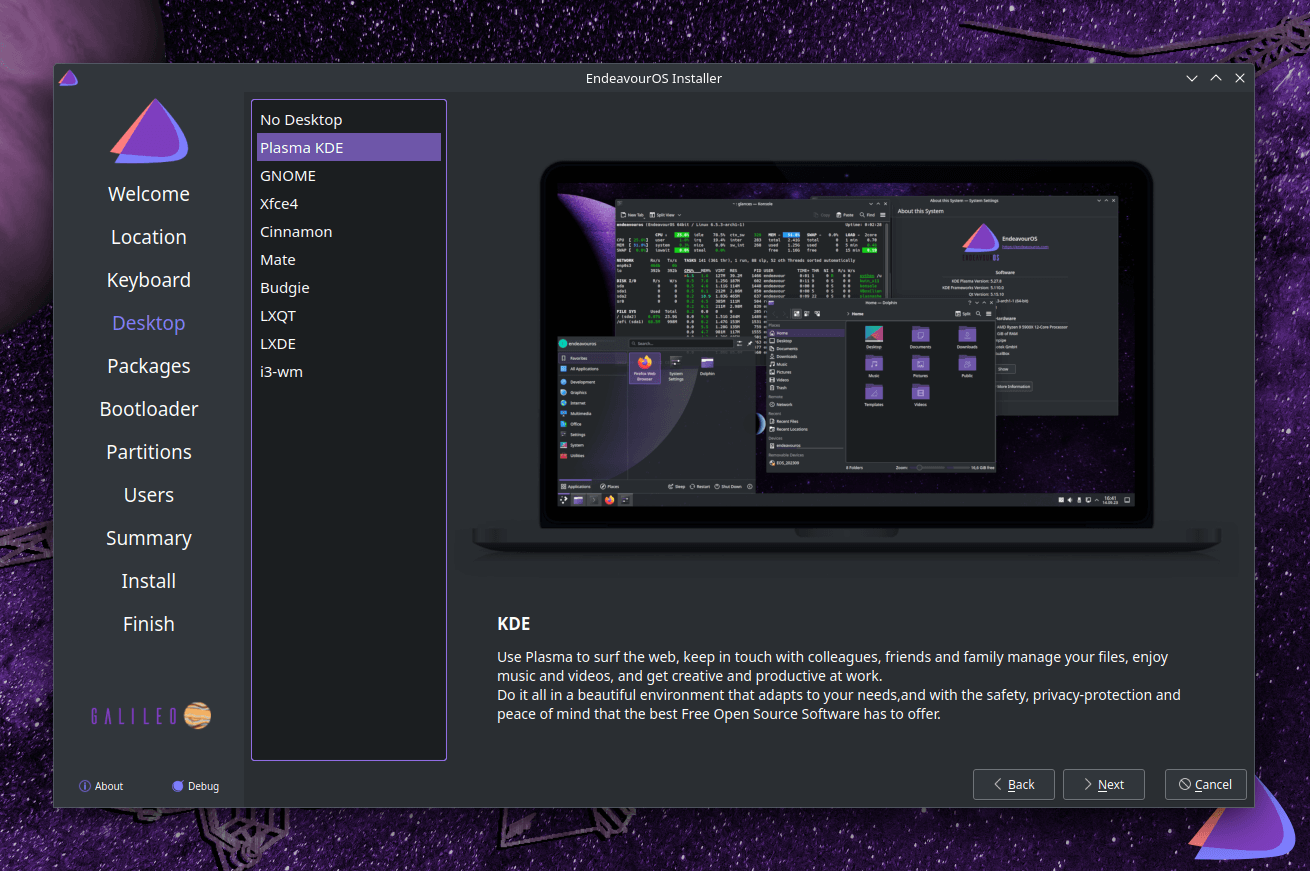Click the arrow icon inside the Next button

(1087, 784)
